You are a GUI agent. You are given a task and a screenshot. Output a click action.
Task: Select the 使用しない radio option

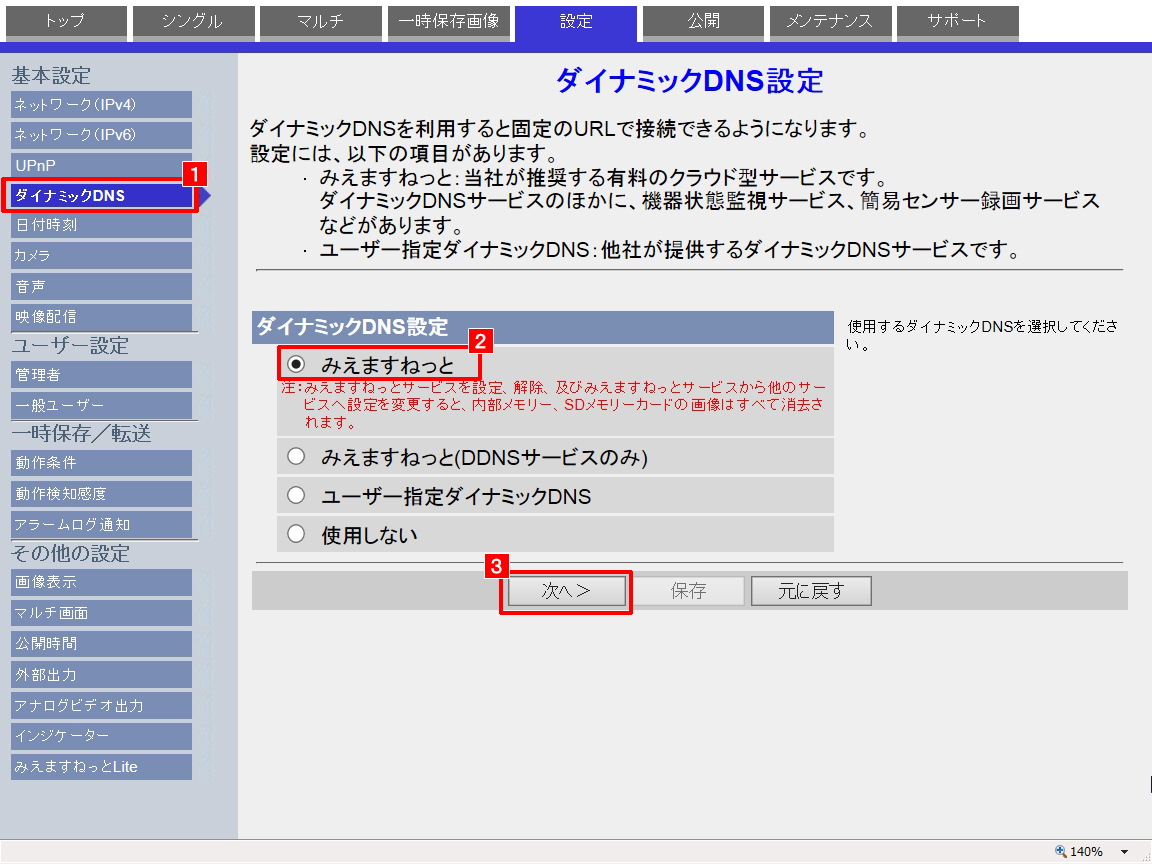click(x=296, y=535)
